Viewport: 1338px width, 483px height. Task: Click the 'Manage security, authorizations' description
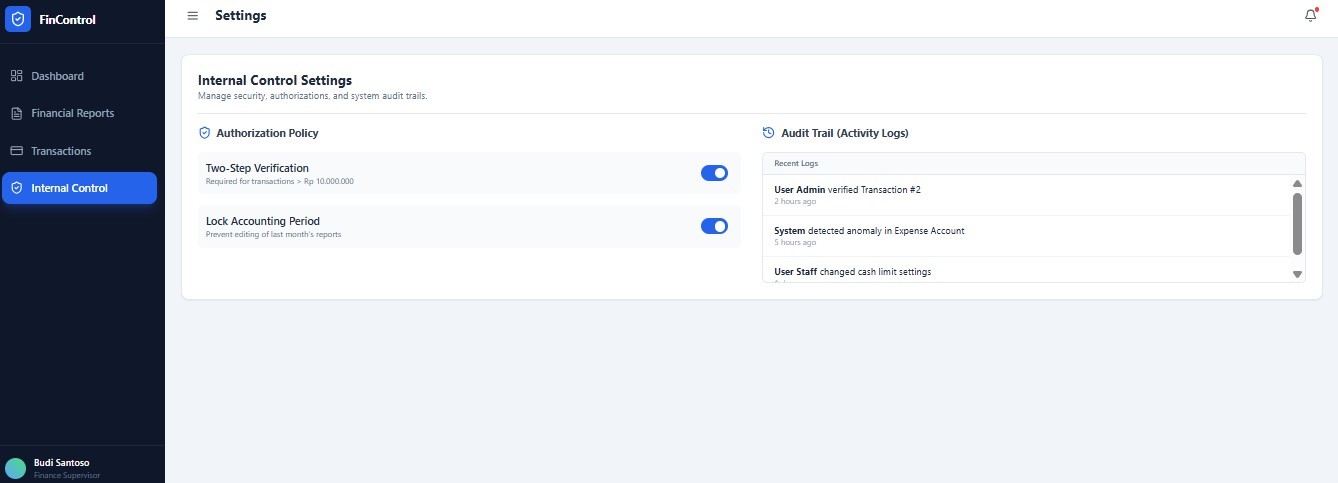[x=313, y=96]
